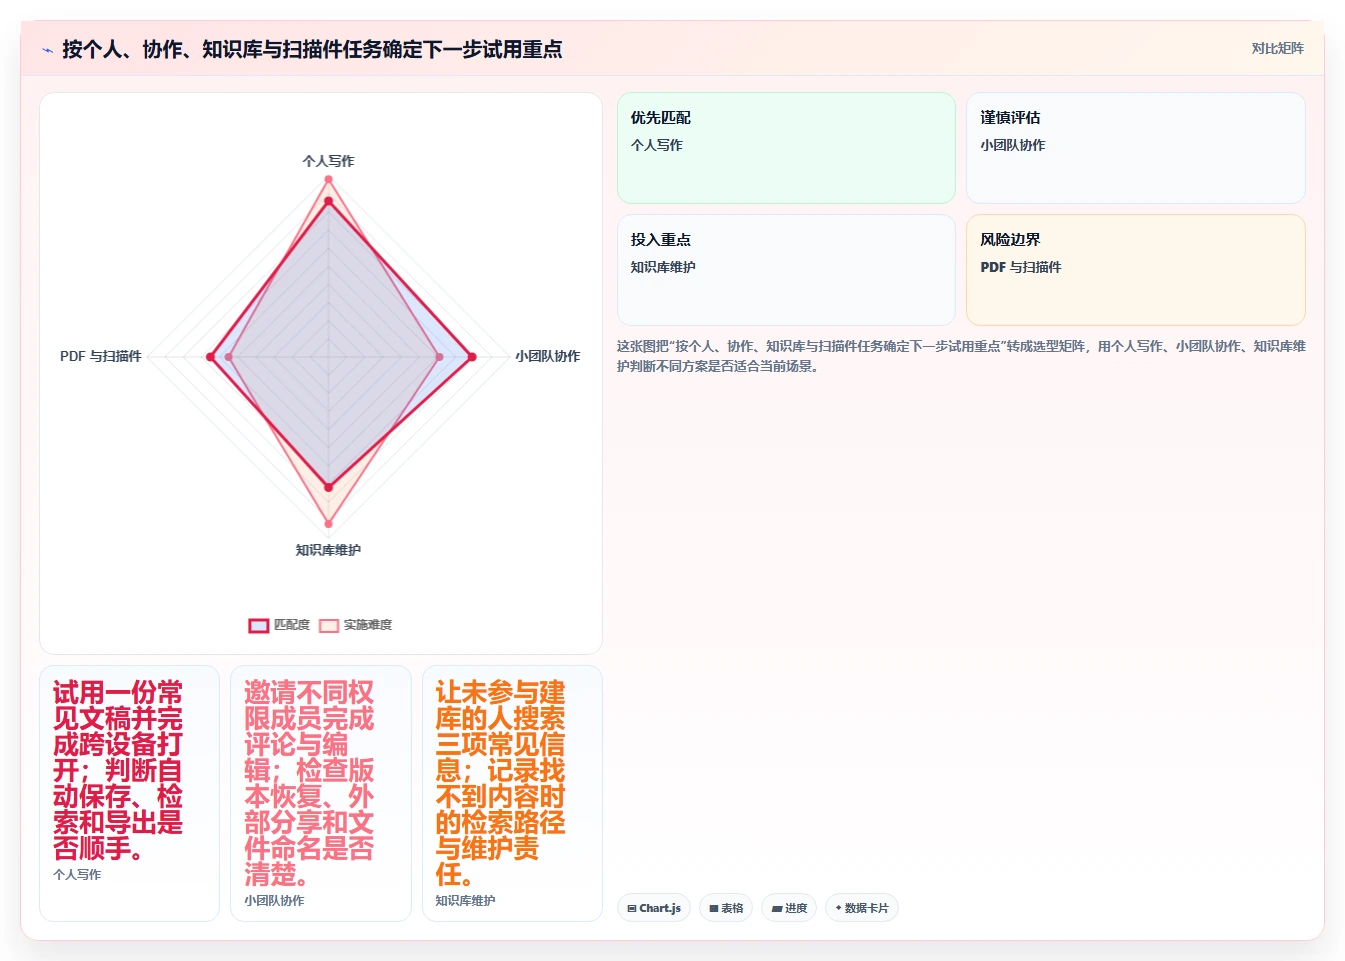Click 个人写作 text inside 优先匹配 card
The height and width of the screenshot is (961, 1345).
click(x=657, y=145)
